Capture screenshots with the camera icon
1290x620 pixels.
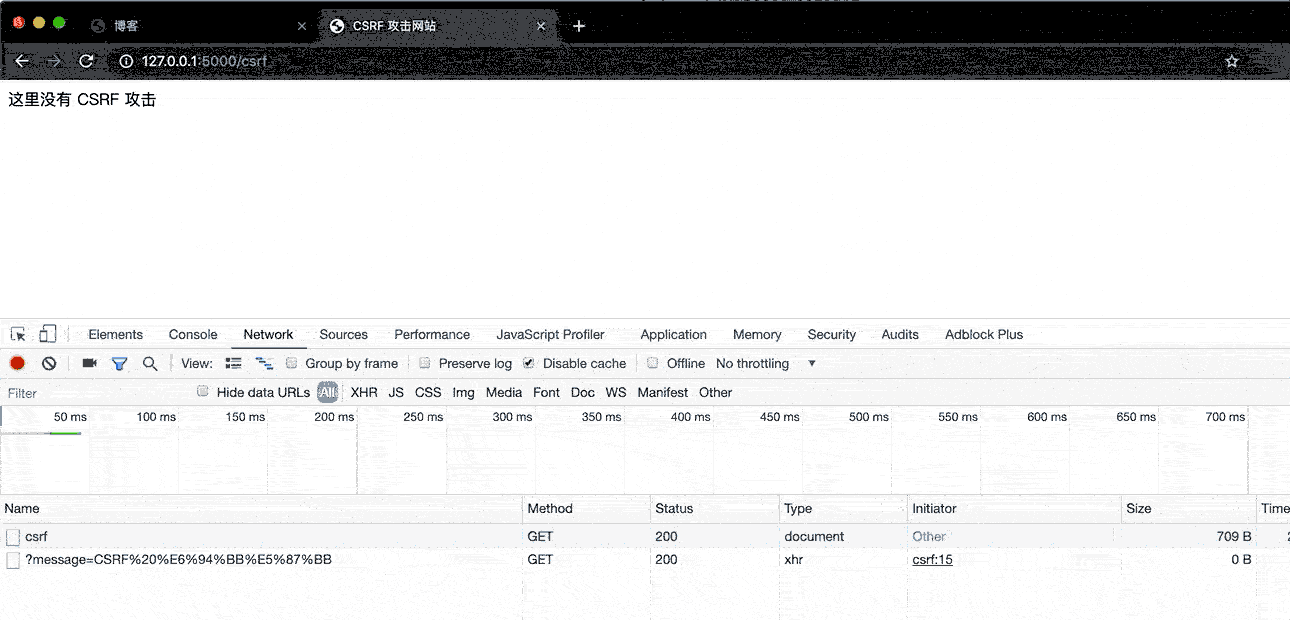pyautogui.click(x=89, y=363)
